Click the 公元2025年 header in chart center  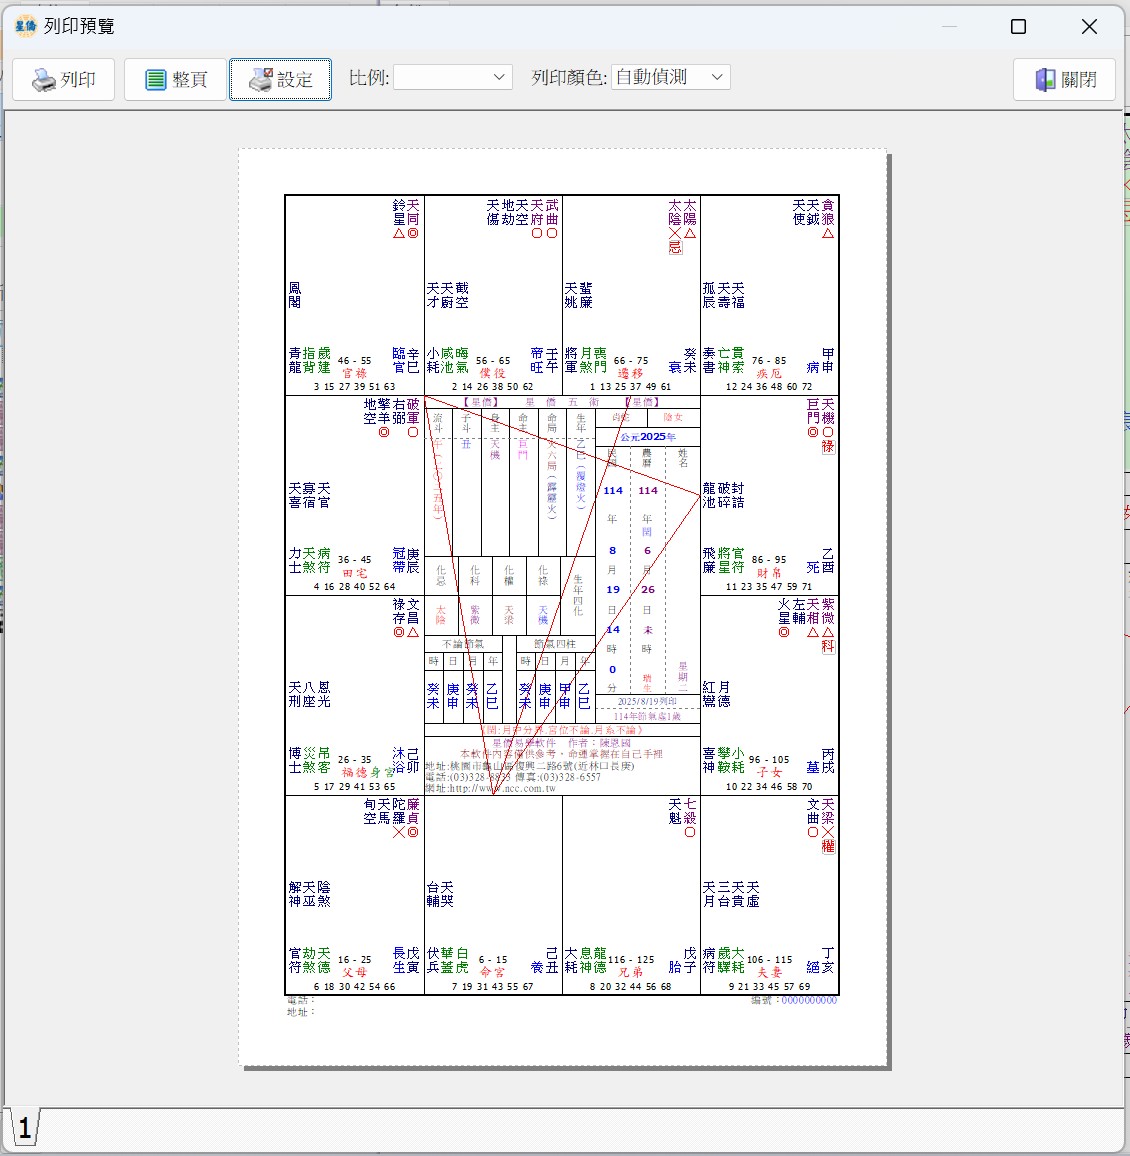[648, 437]
